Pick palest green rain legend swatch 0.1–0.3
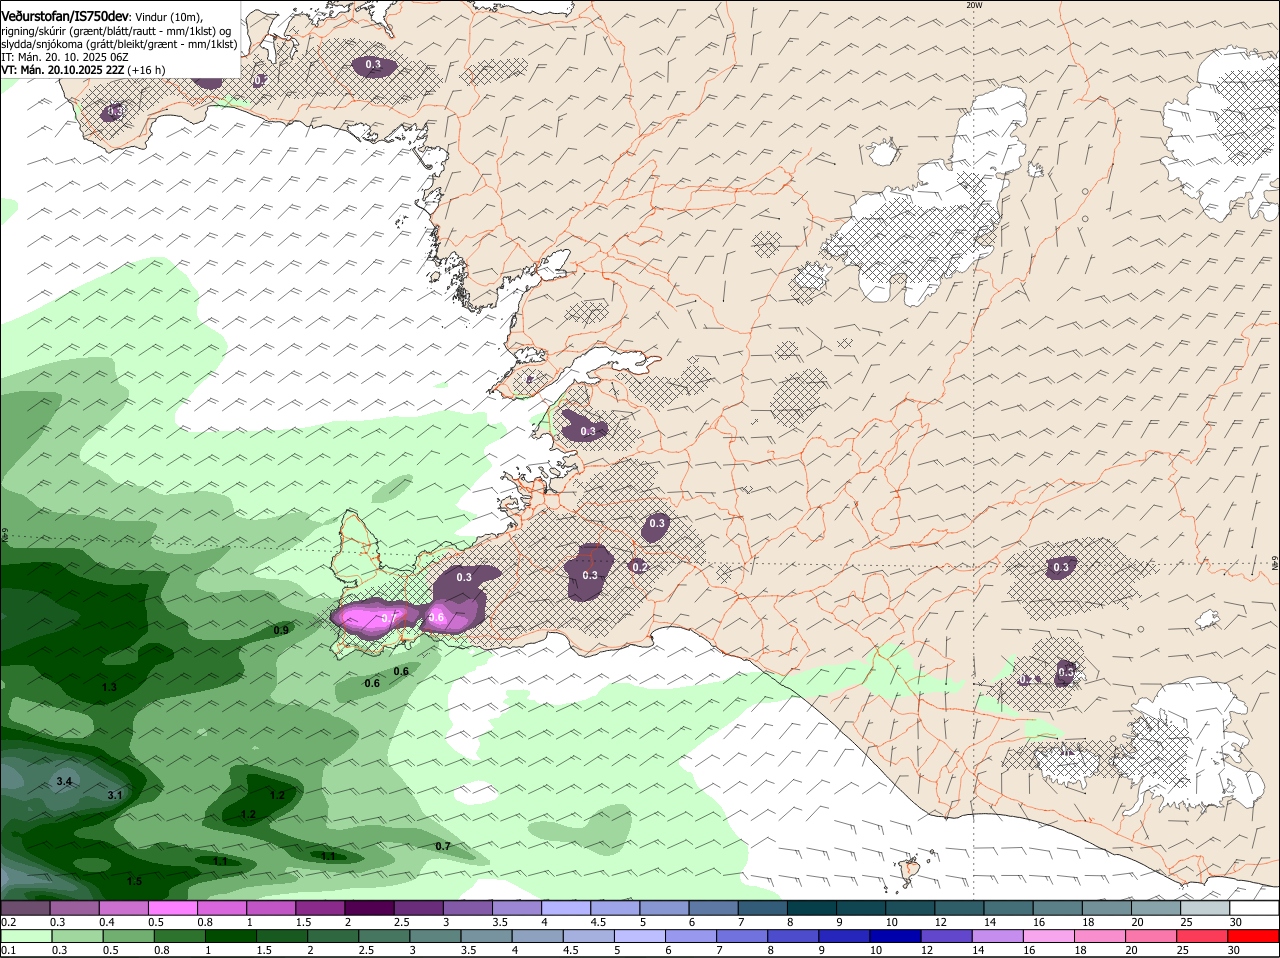Screen dimensions: 1280x958 click(25, 936)
